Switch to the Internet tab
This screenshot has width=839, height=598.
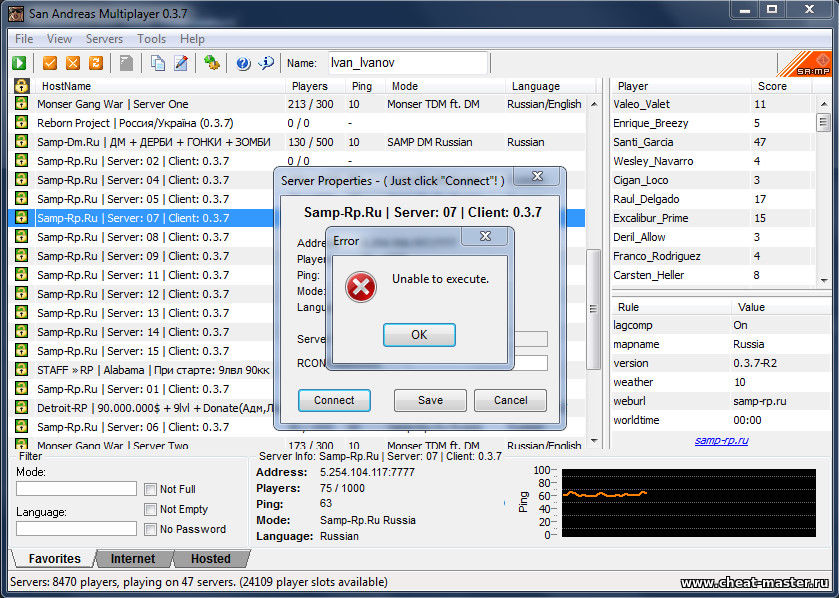132,559
